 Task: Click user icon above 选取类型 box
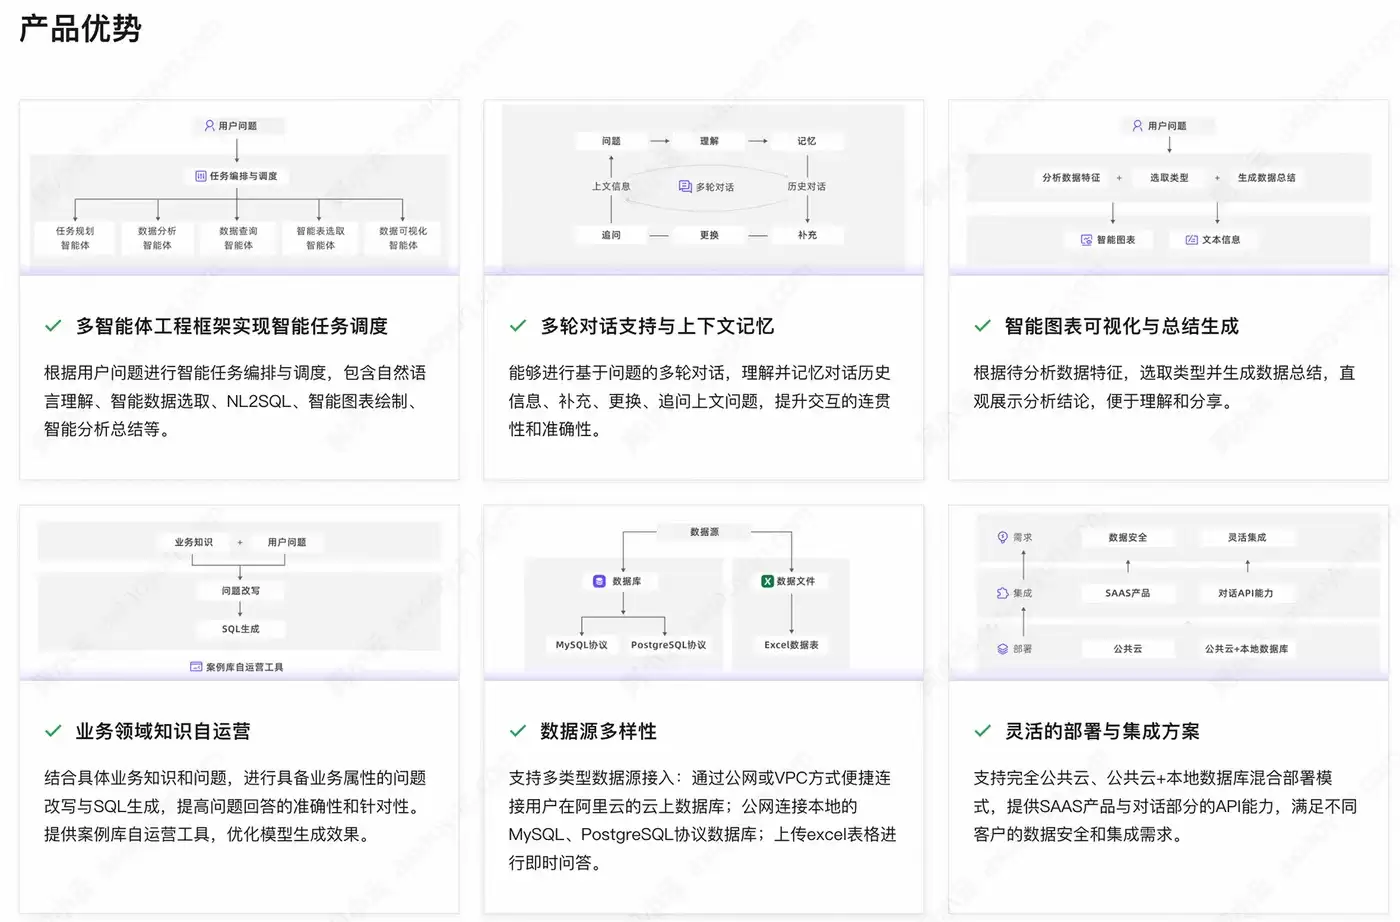tap(1138, 126)
